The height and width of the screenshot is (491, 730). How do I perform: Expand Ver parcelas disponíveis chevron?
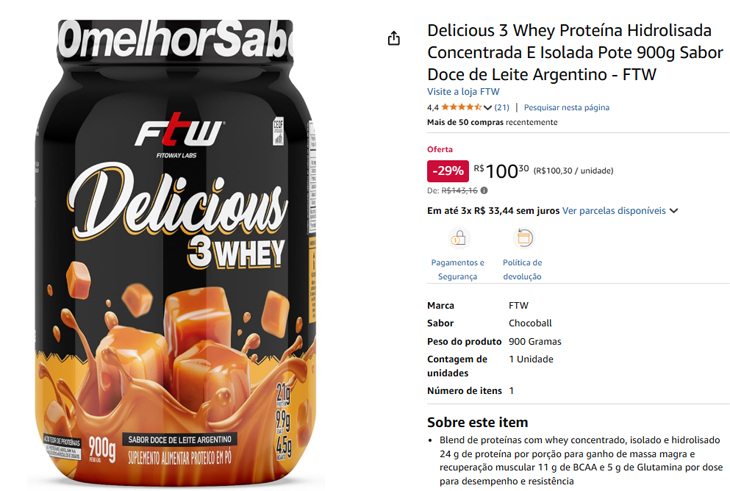[673, 211]
